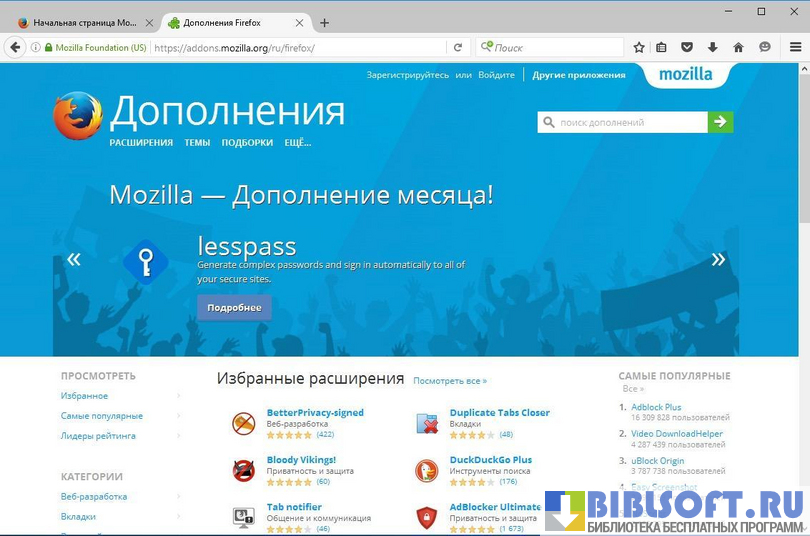
Task: Open the ЕЩЁ... menu
Action: [x=298, y=143]
